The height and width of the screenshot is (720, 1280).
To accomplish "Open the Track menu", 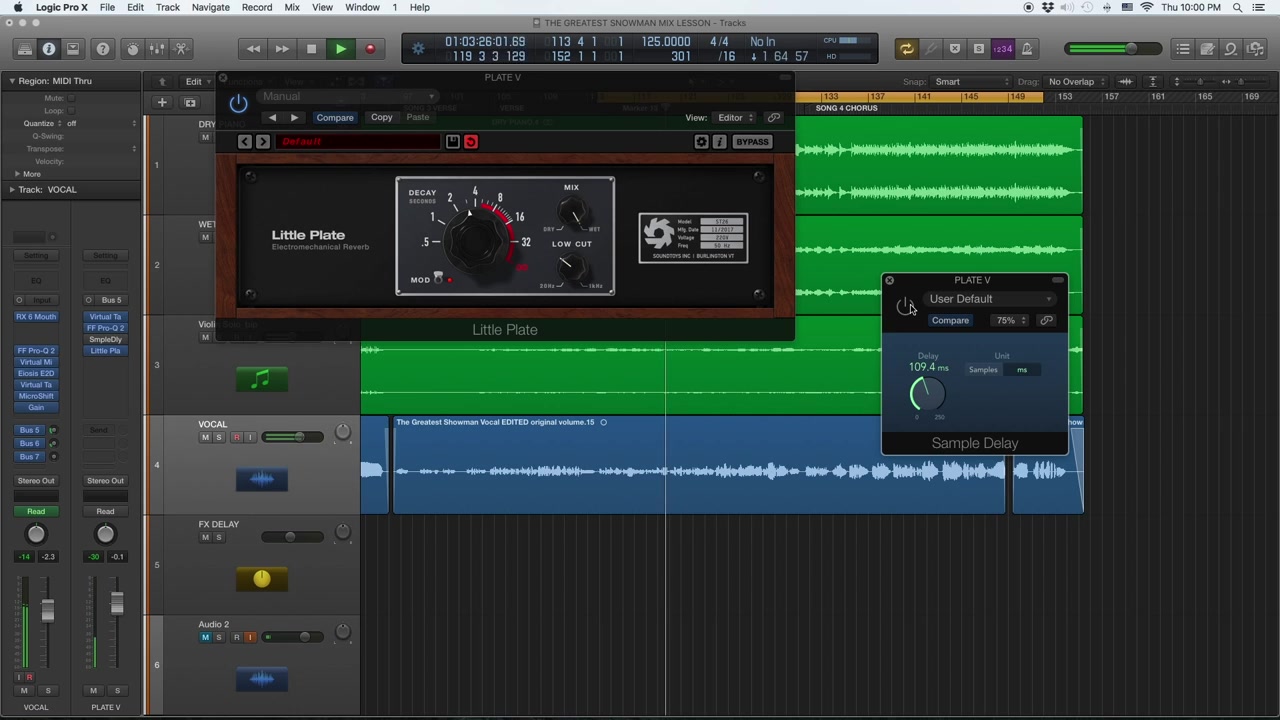I will click(167, 7).
